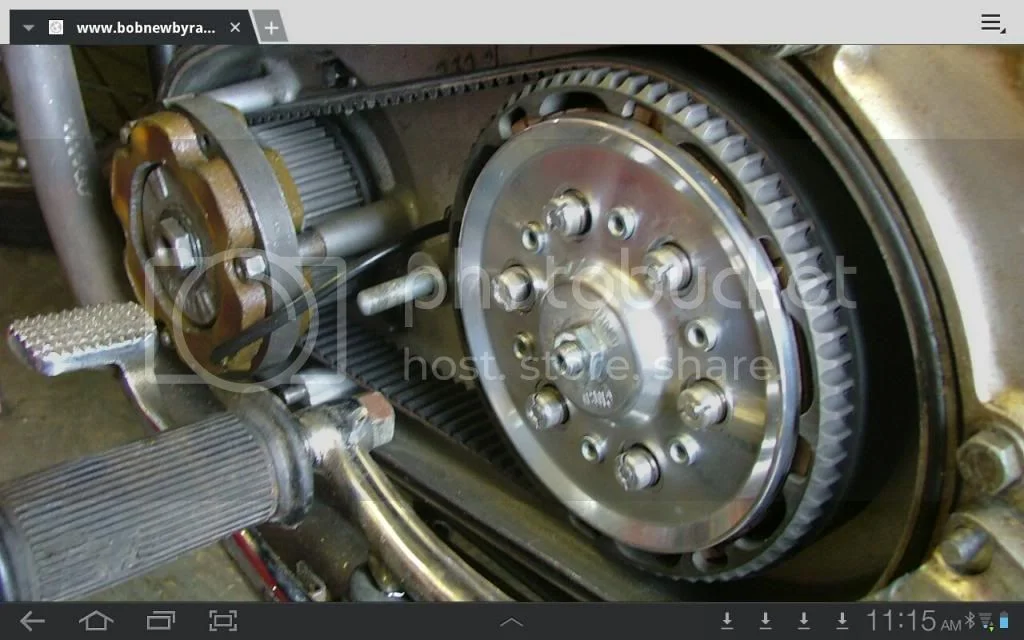
Task: Tap the Wi-Fi signal indicator
Action: 985,621
